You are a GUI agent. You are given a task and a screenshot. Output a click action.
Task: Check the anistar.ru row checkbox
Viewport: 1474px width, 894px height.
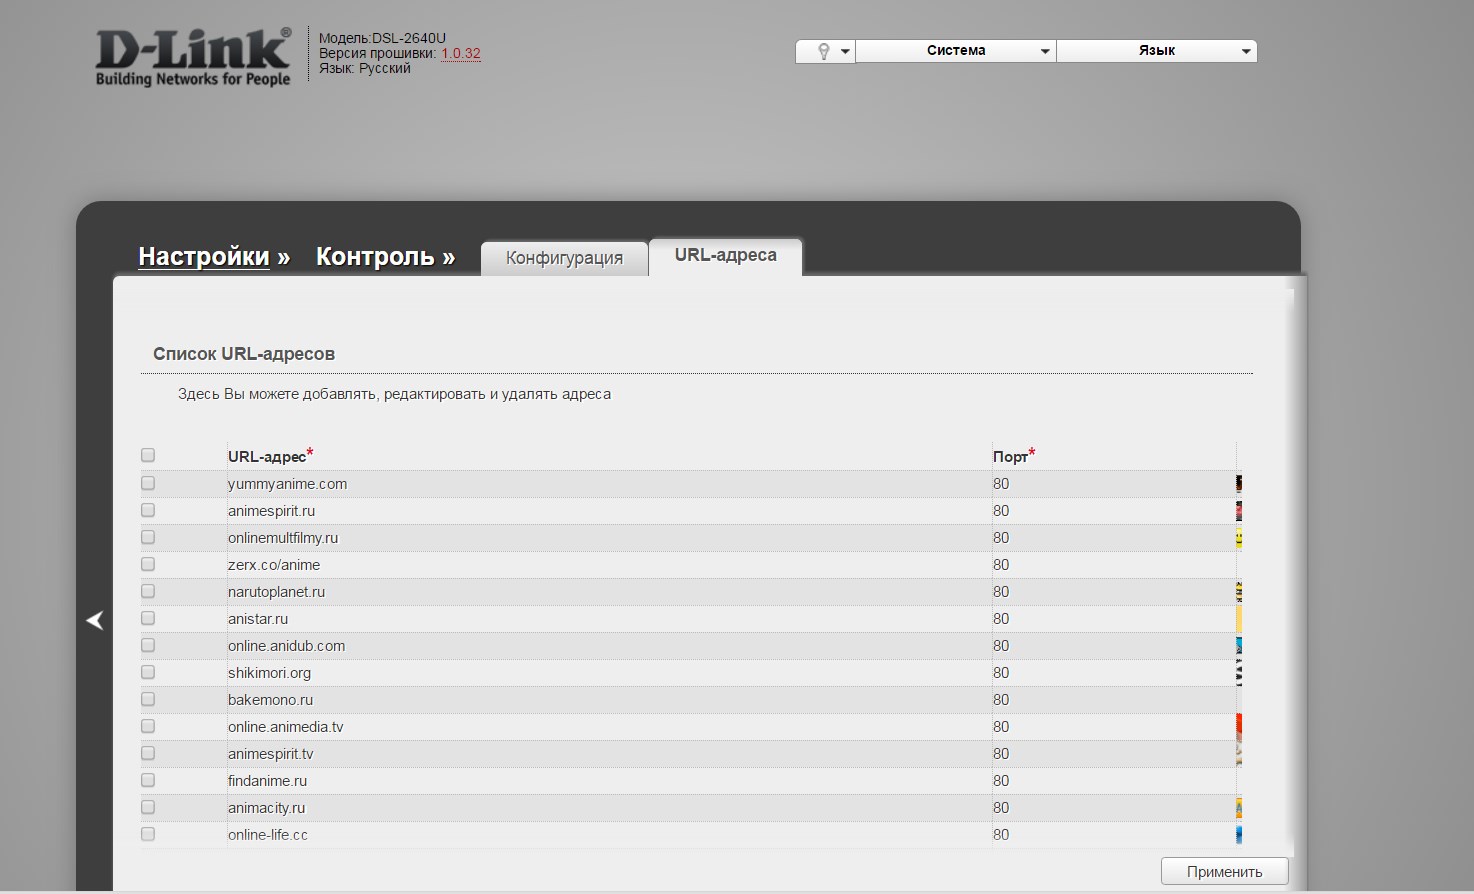pyautogui.click(x=148, y=618)
